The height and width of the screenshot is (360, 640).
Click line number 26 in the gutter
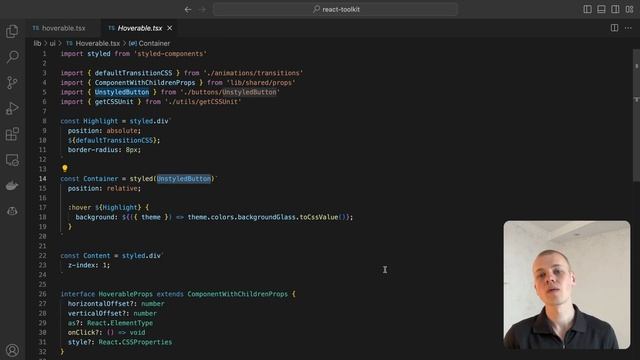[x=42, y=294]
